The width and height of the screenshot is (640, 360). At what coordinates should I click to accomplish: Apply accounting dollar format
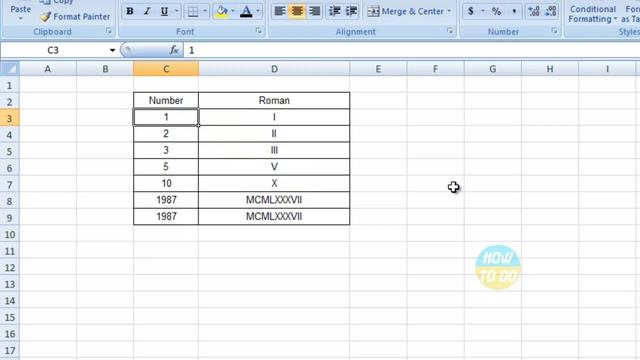click(x=471, y=11)
